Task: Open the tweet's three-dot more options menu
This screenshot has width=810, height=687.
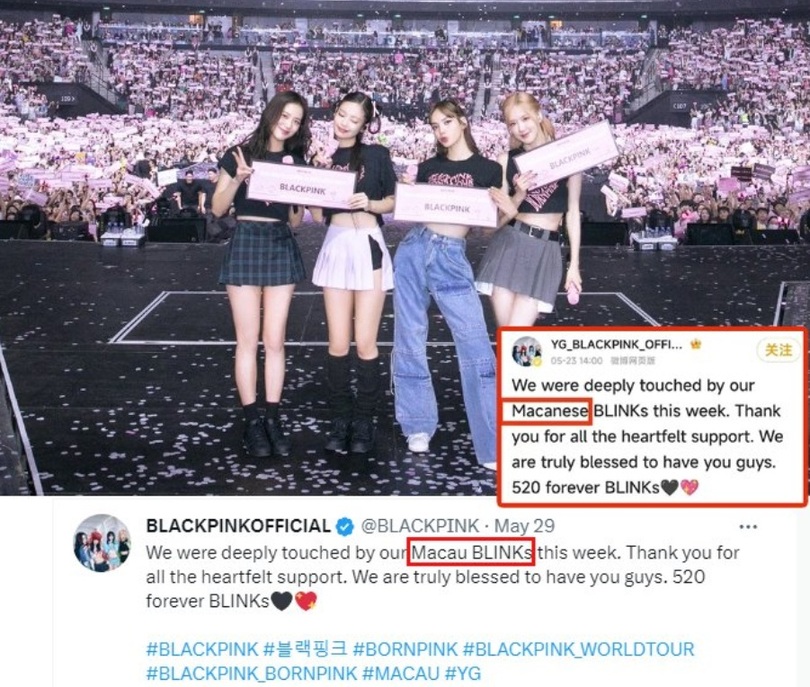Action: pos(748,527)
